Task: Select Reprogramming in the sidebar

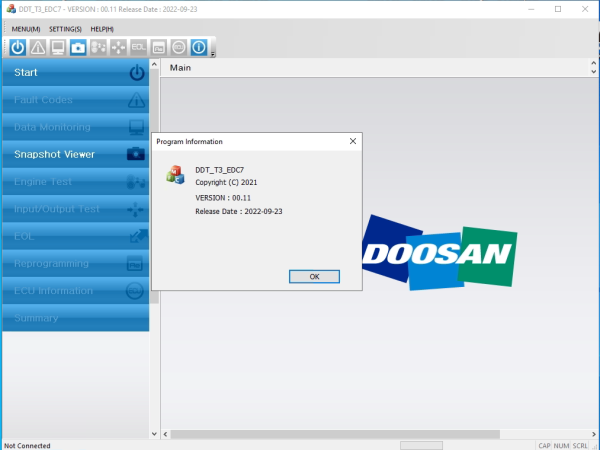Action: click(75, 264)
